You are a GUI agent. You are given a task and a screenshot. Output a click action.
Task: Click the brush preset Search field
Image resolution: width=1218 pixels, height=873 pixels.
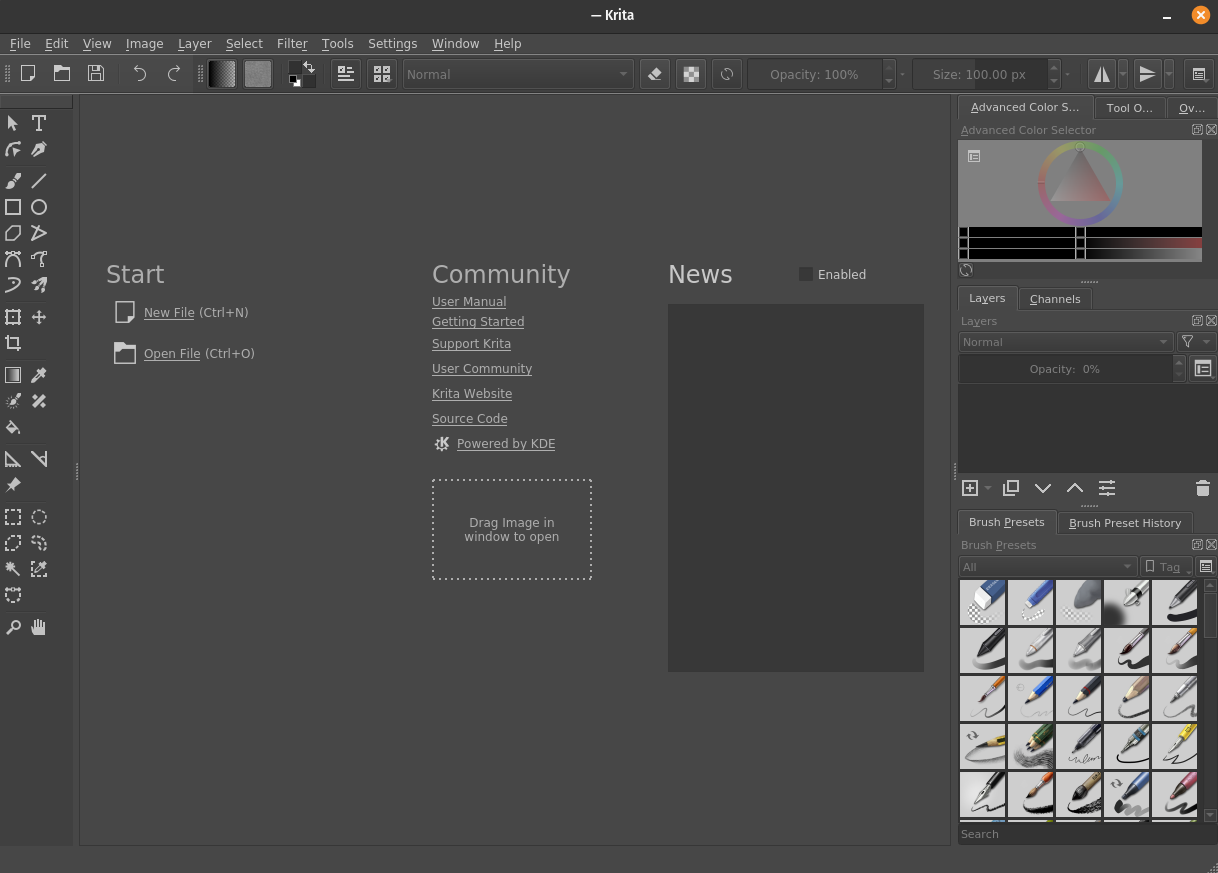(x=1086, y=834)
